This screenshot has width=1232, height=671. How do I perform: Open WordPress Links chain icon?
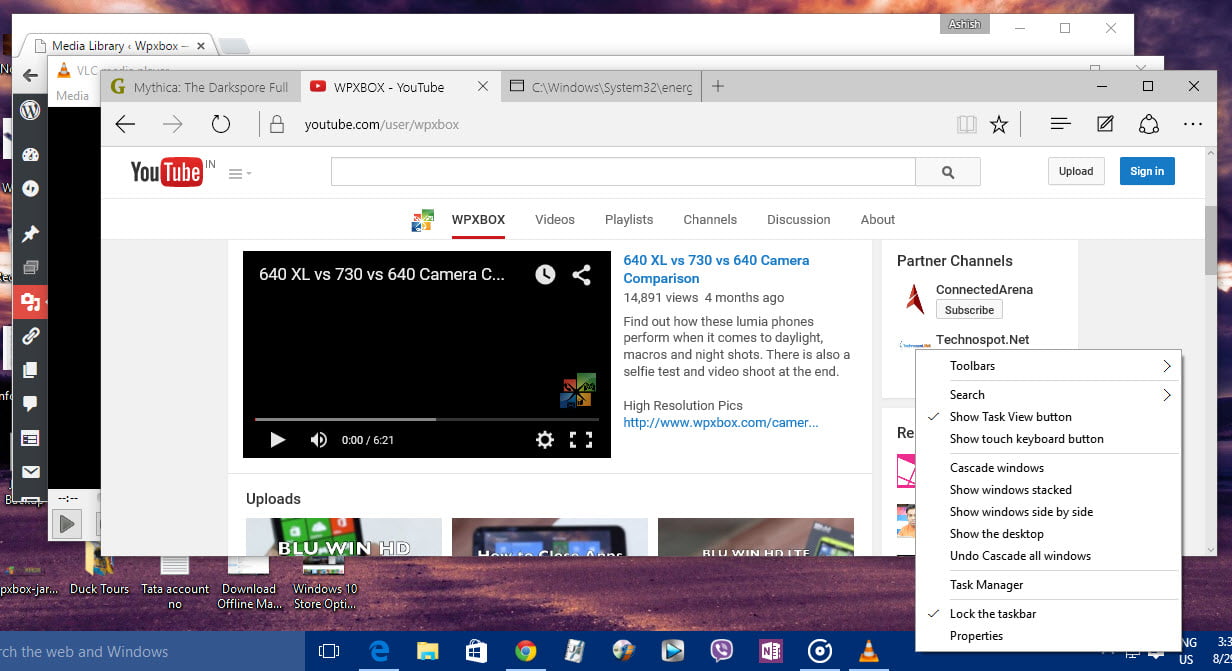point(30,336)
